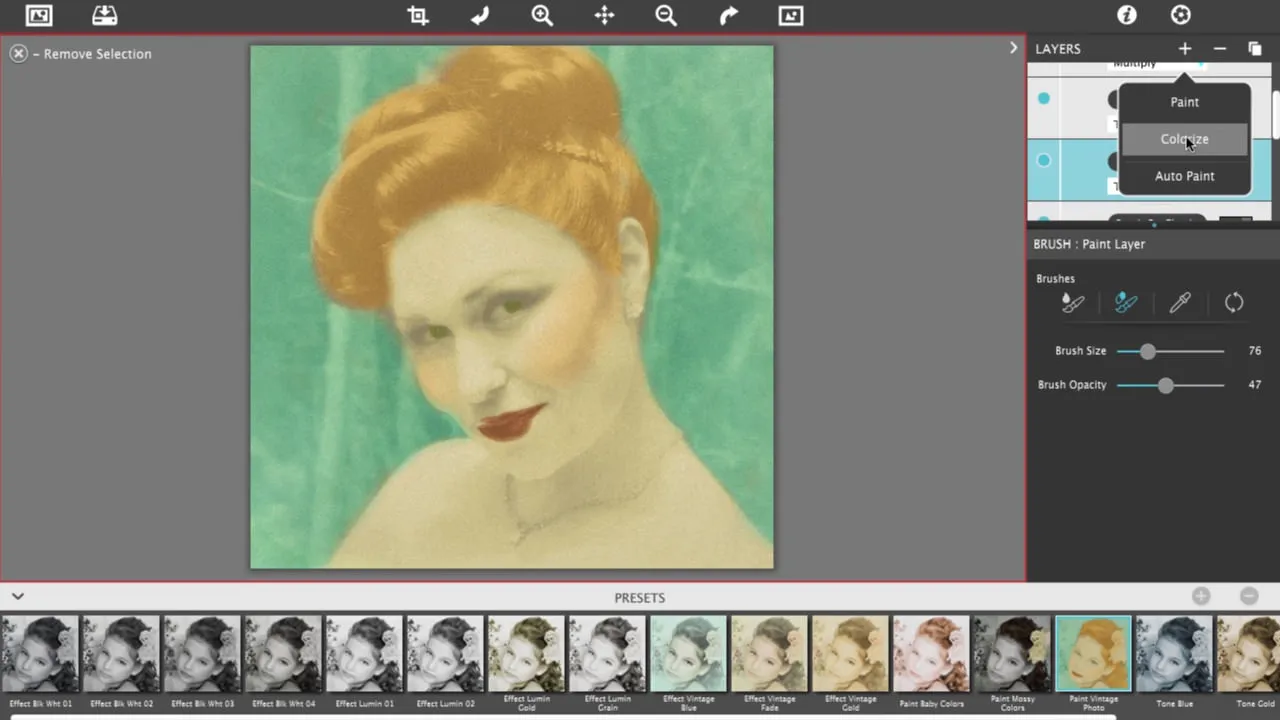This screenshot has height=720, width=1280.
Task: Choose Colorize from the add layer menu
Action: click(x=1185, y=139)
